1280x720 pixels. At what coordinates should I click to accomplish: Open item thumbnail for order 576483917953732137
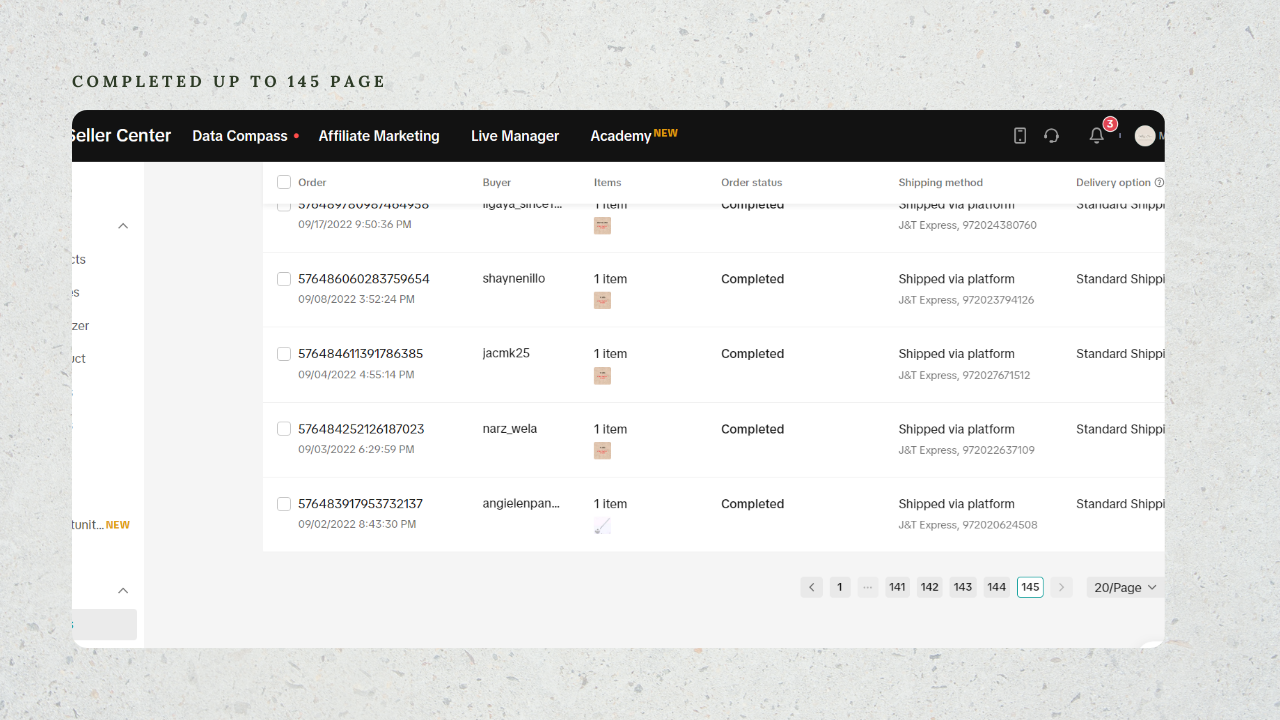tap(602, 526)
